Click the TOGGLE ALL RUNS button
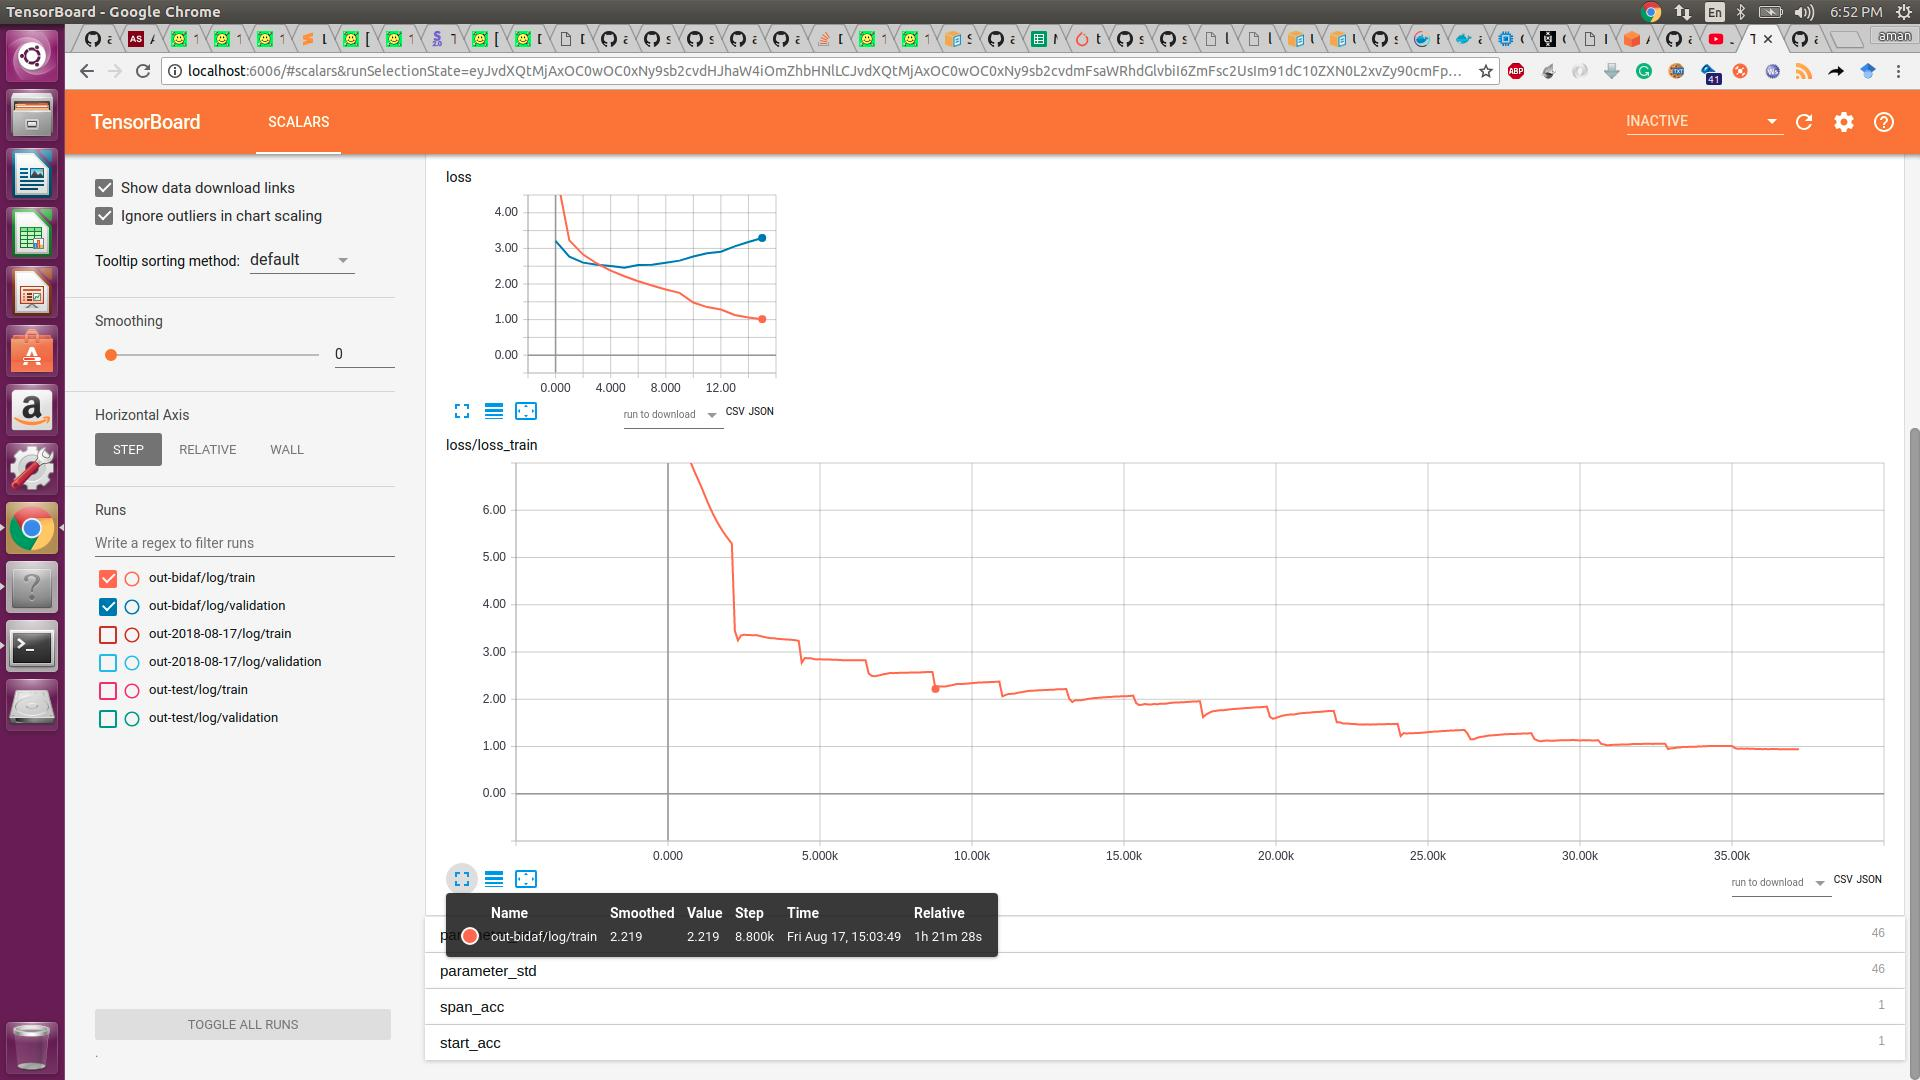This screenshot has height=1080, width=1920. (242, 1024)
